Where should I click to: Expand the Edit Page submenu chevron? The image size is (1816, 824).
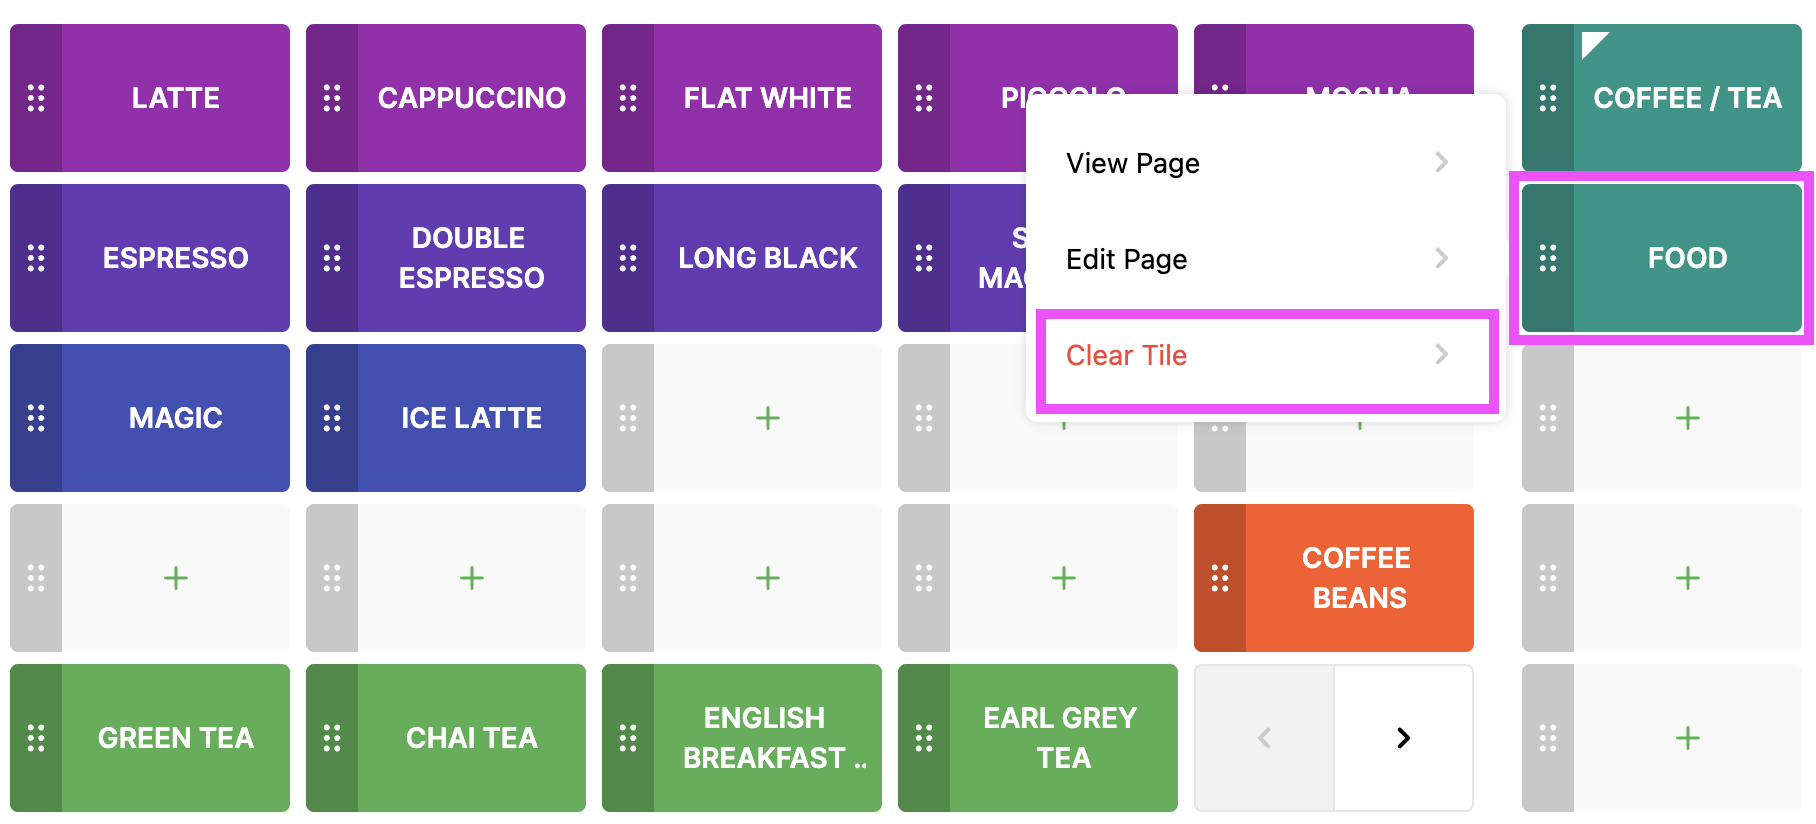coord(1441,258)
